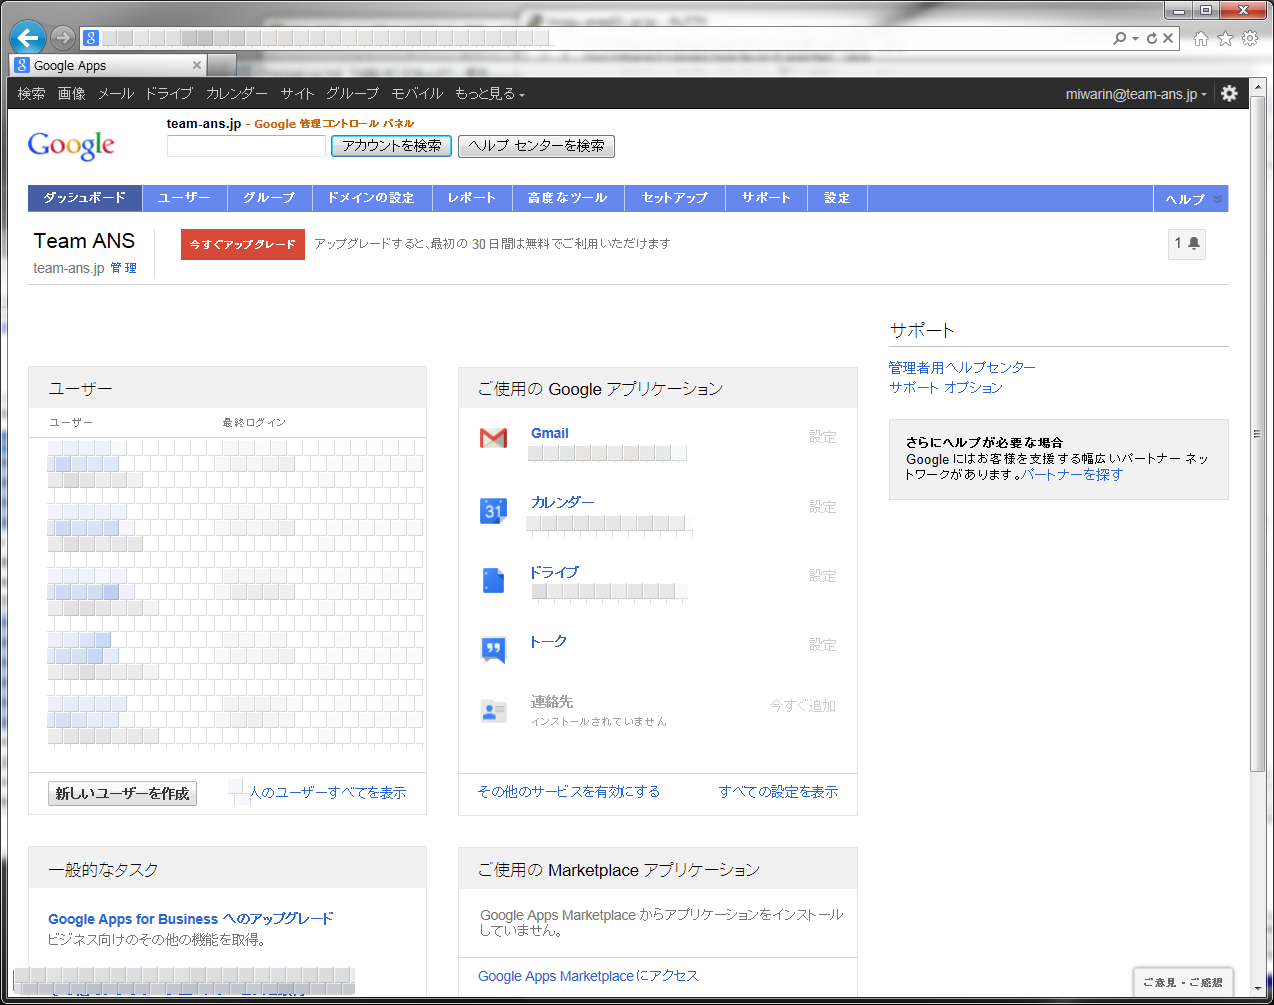
Task: Click the Gmail envelope icon
Action: (x=493, y=438)
